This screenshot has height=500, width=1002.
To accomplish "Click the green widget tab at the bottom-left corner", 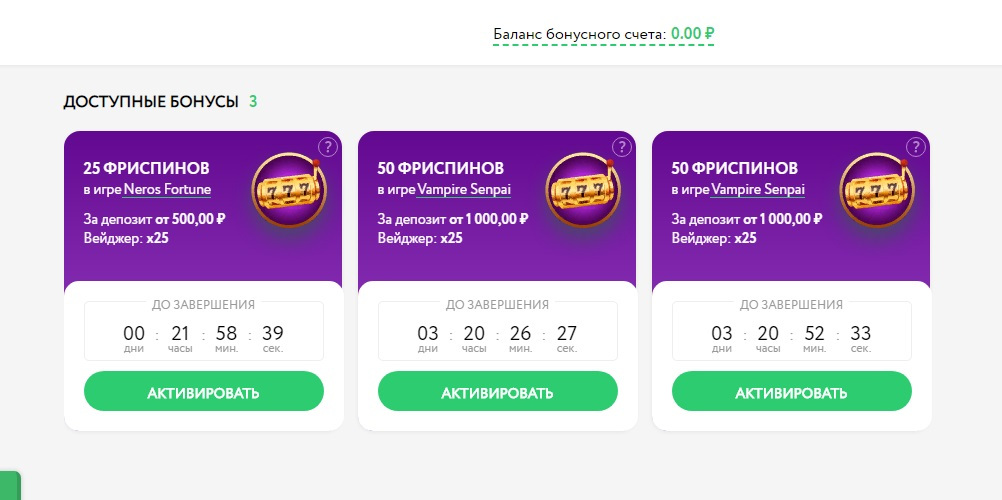I will [9, 486].
